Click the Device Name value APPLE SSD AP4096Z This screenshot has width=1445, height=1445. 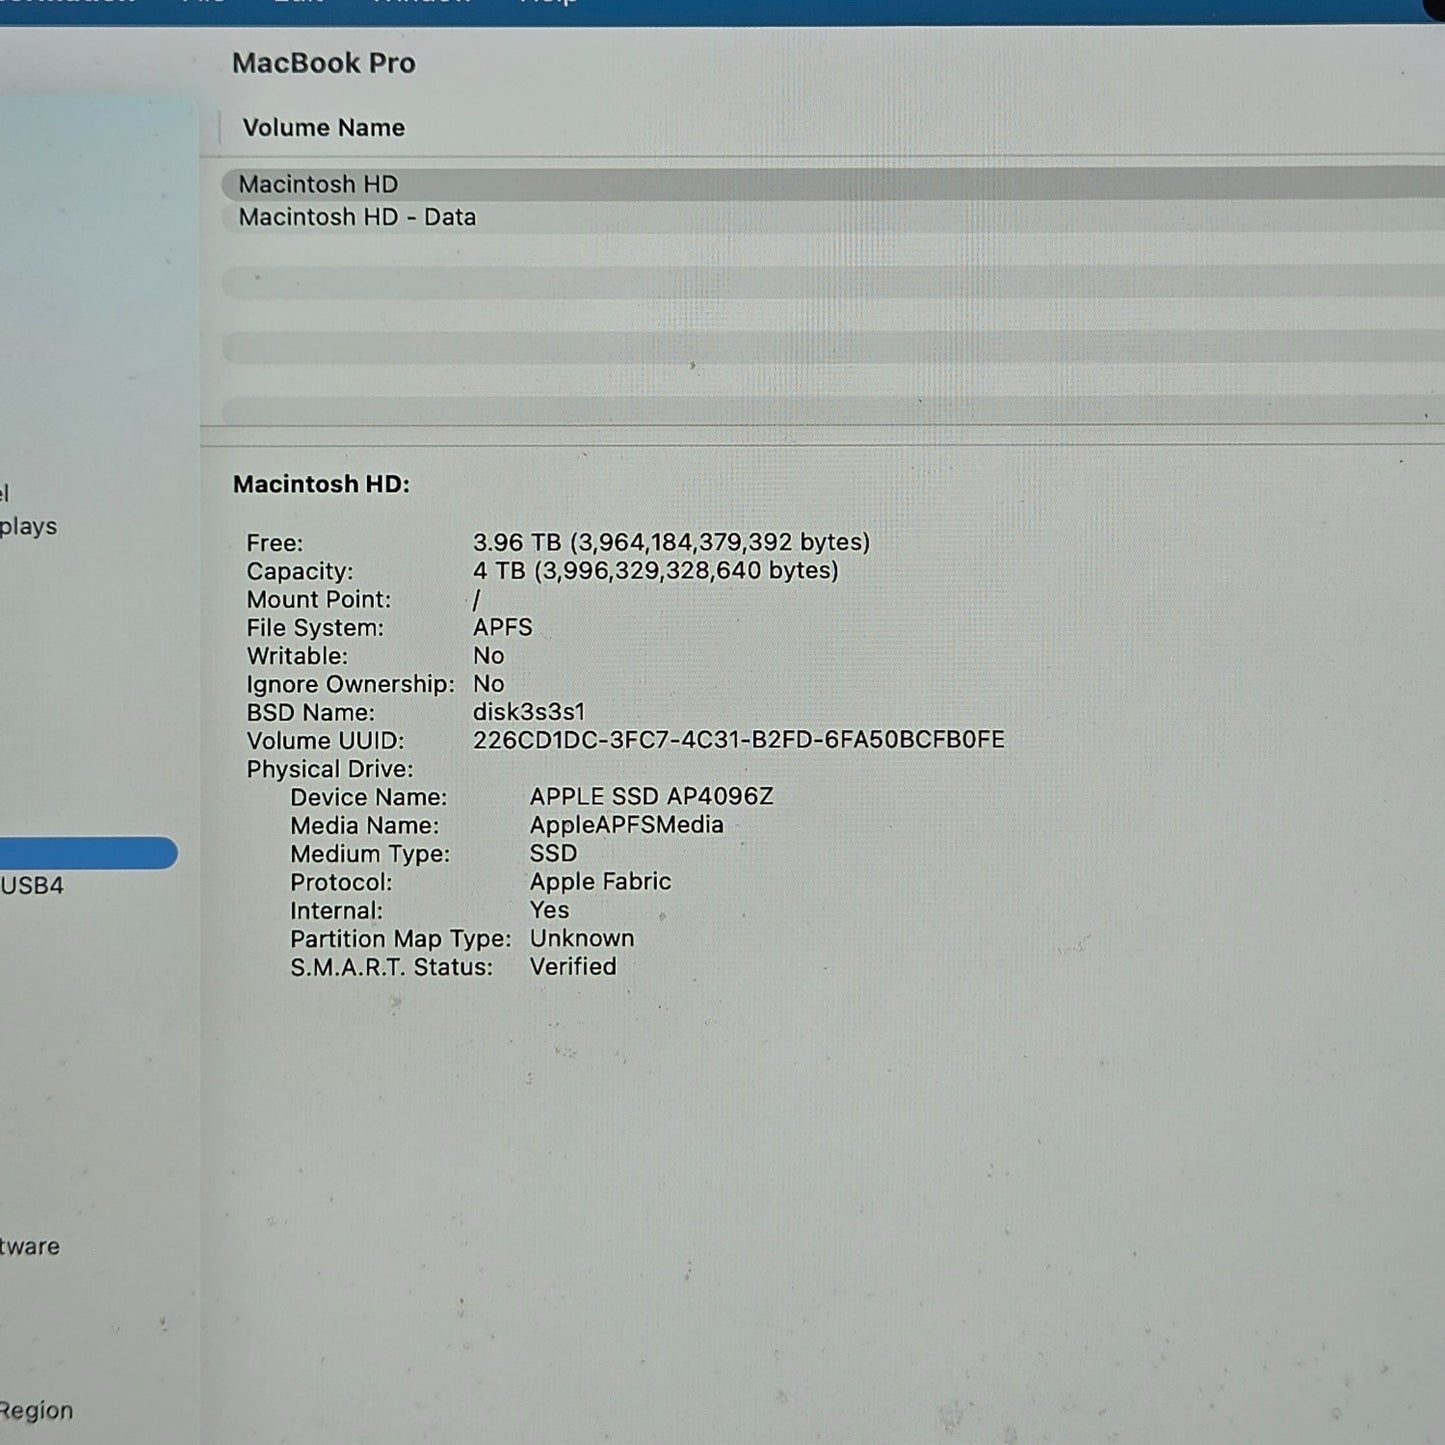(651, 797)
